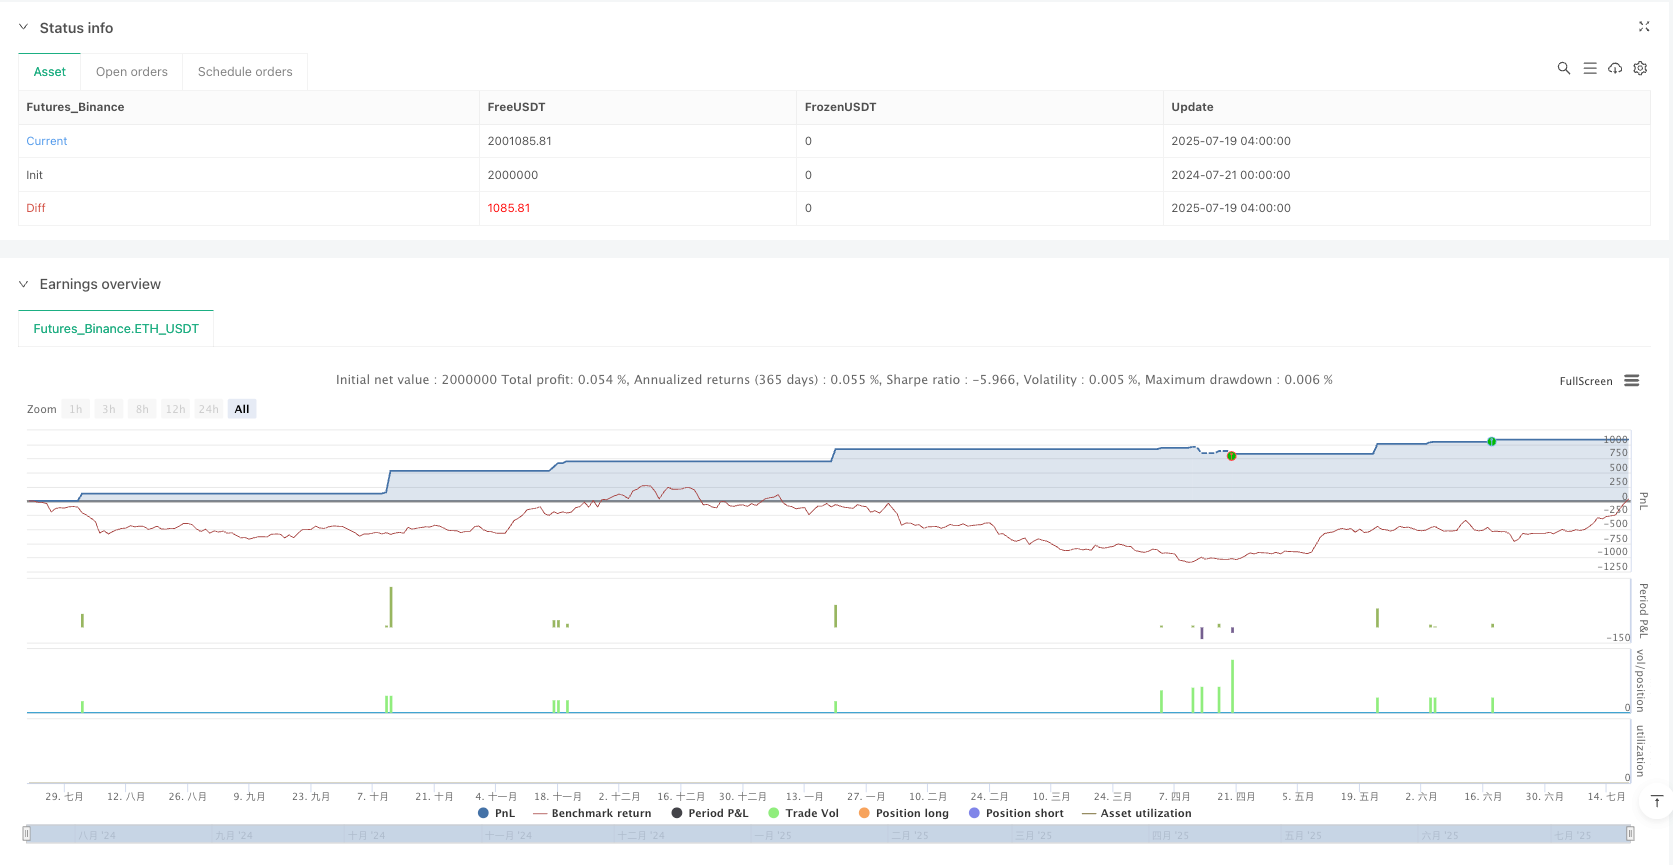This screenshot has width=1673, height=865.
Task: Toggle the PnL series in chart legend
Action: coord(497,813)
